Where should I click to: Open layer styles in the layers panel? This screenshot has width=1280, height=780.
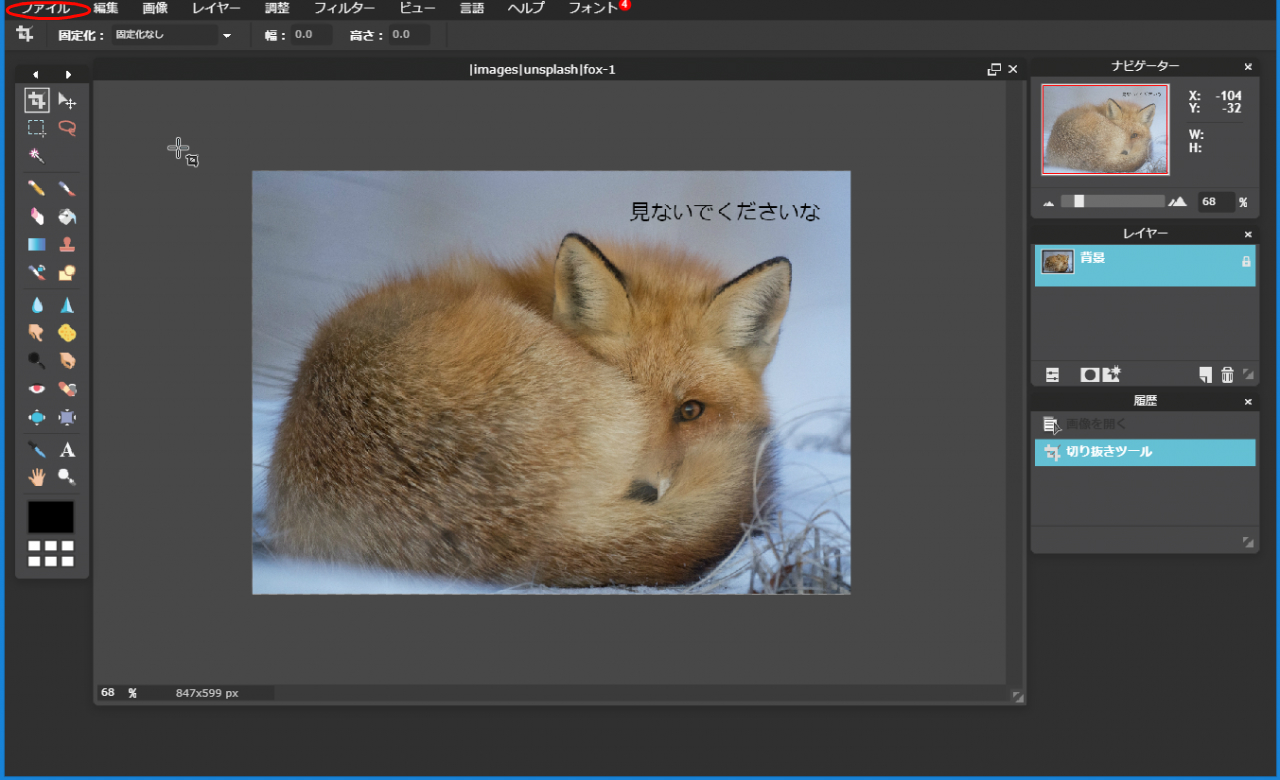click(1111, 374)
